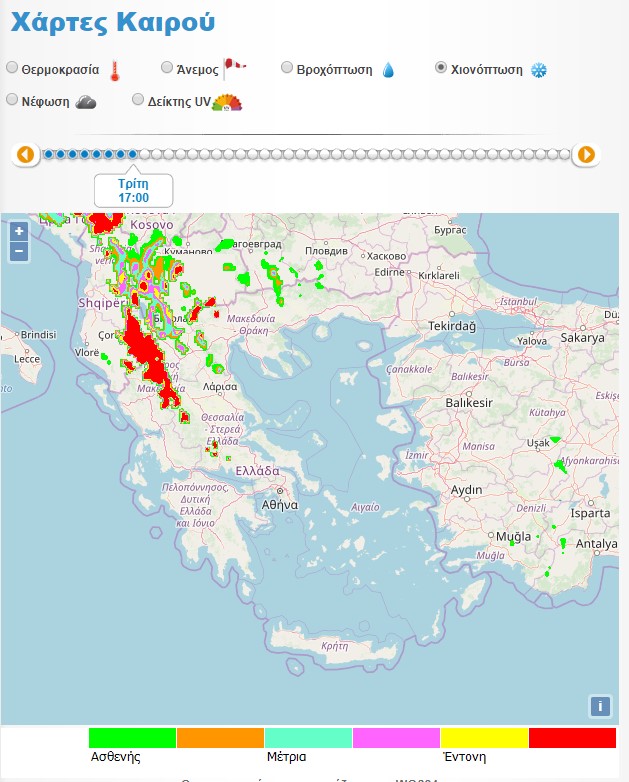
Task: Click the UV index gauge icon
Action: 227,102
